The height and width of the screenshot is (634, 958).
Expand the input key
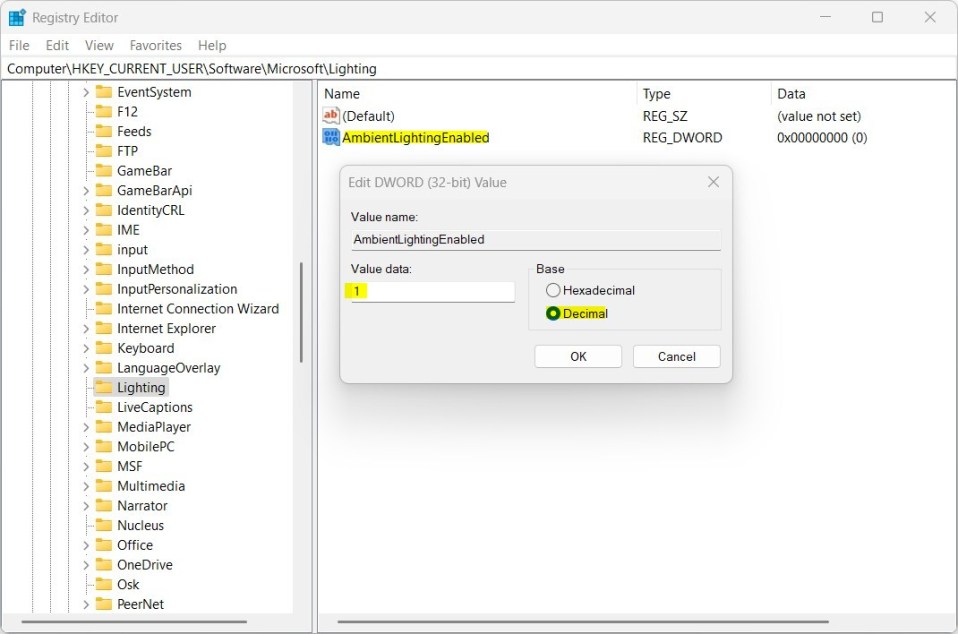point(86,250)
